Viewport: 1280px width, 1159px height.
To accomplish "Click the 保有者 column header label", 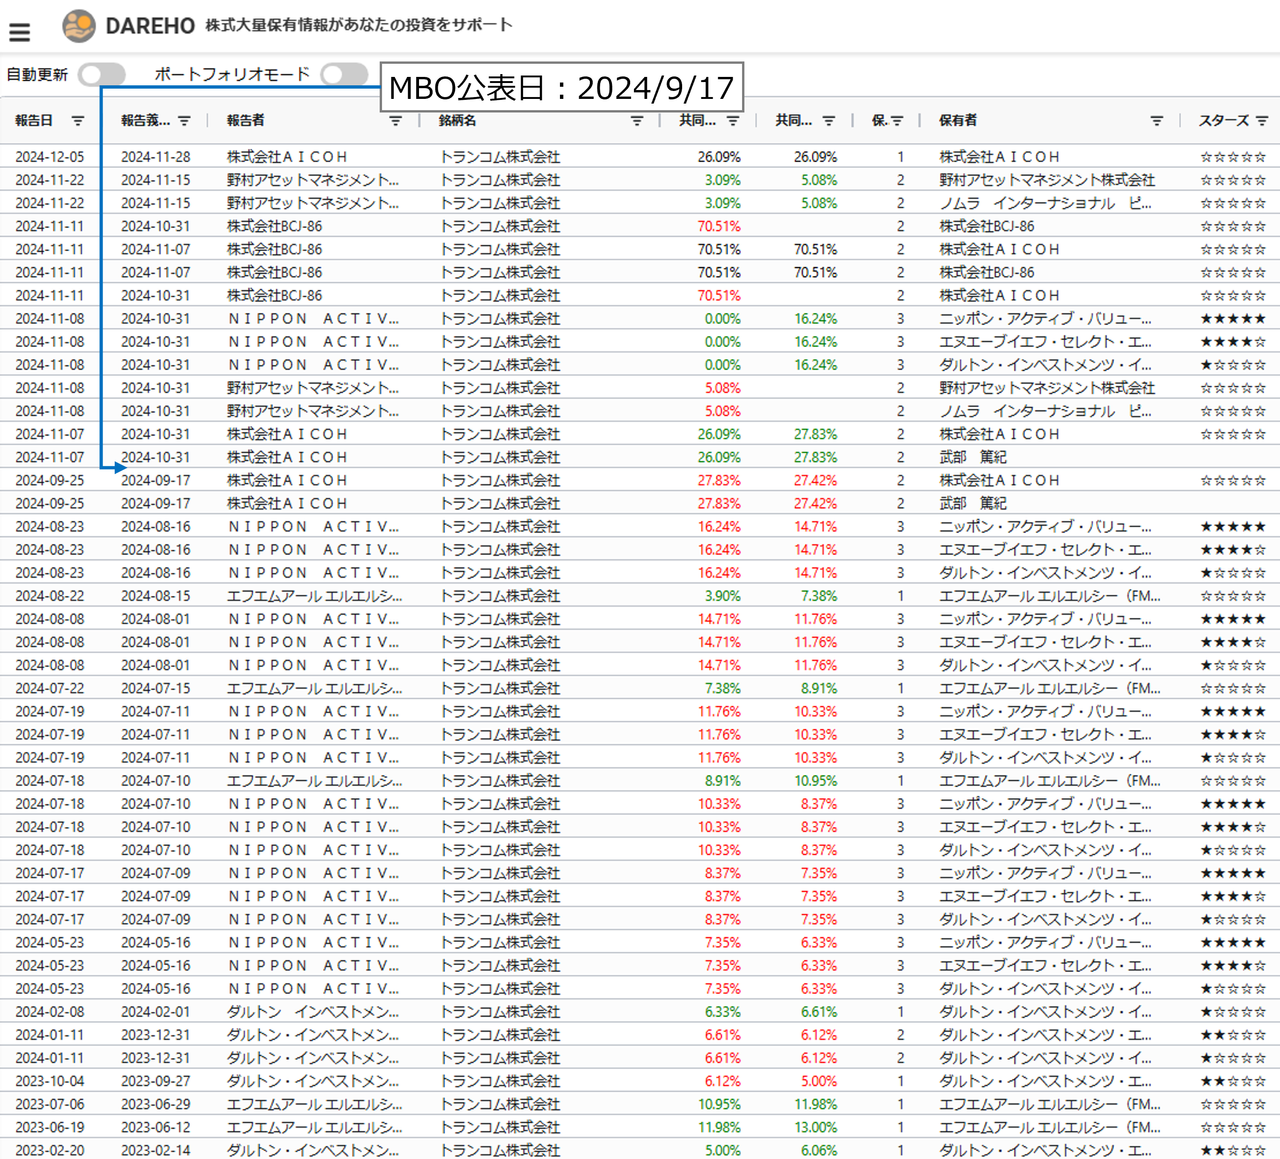I will pyautogui.click(x=958, y=121).
